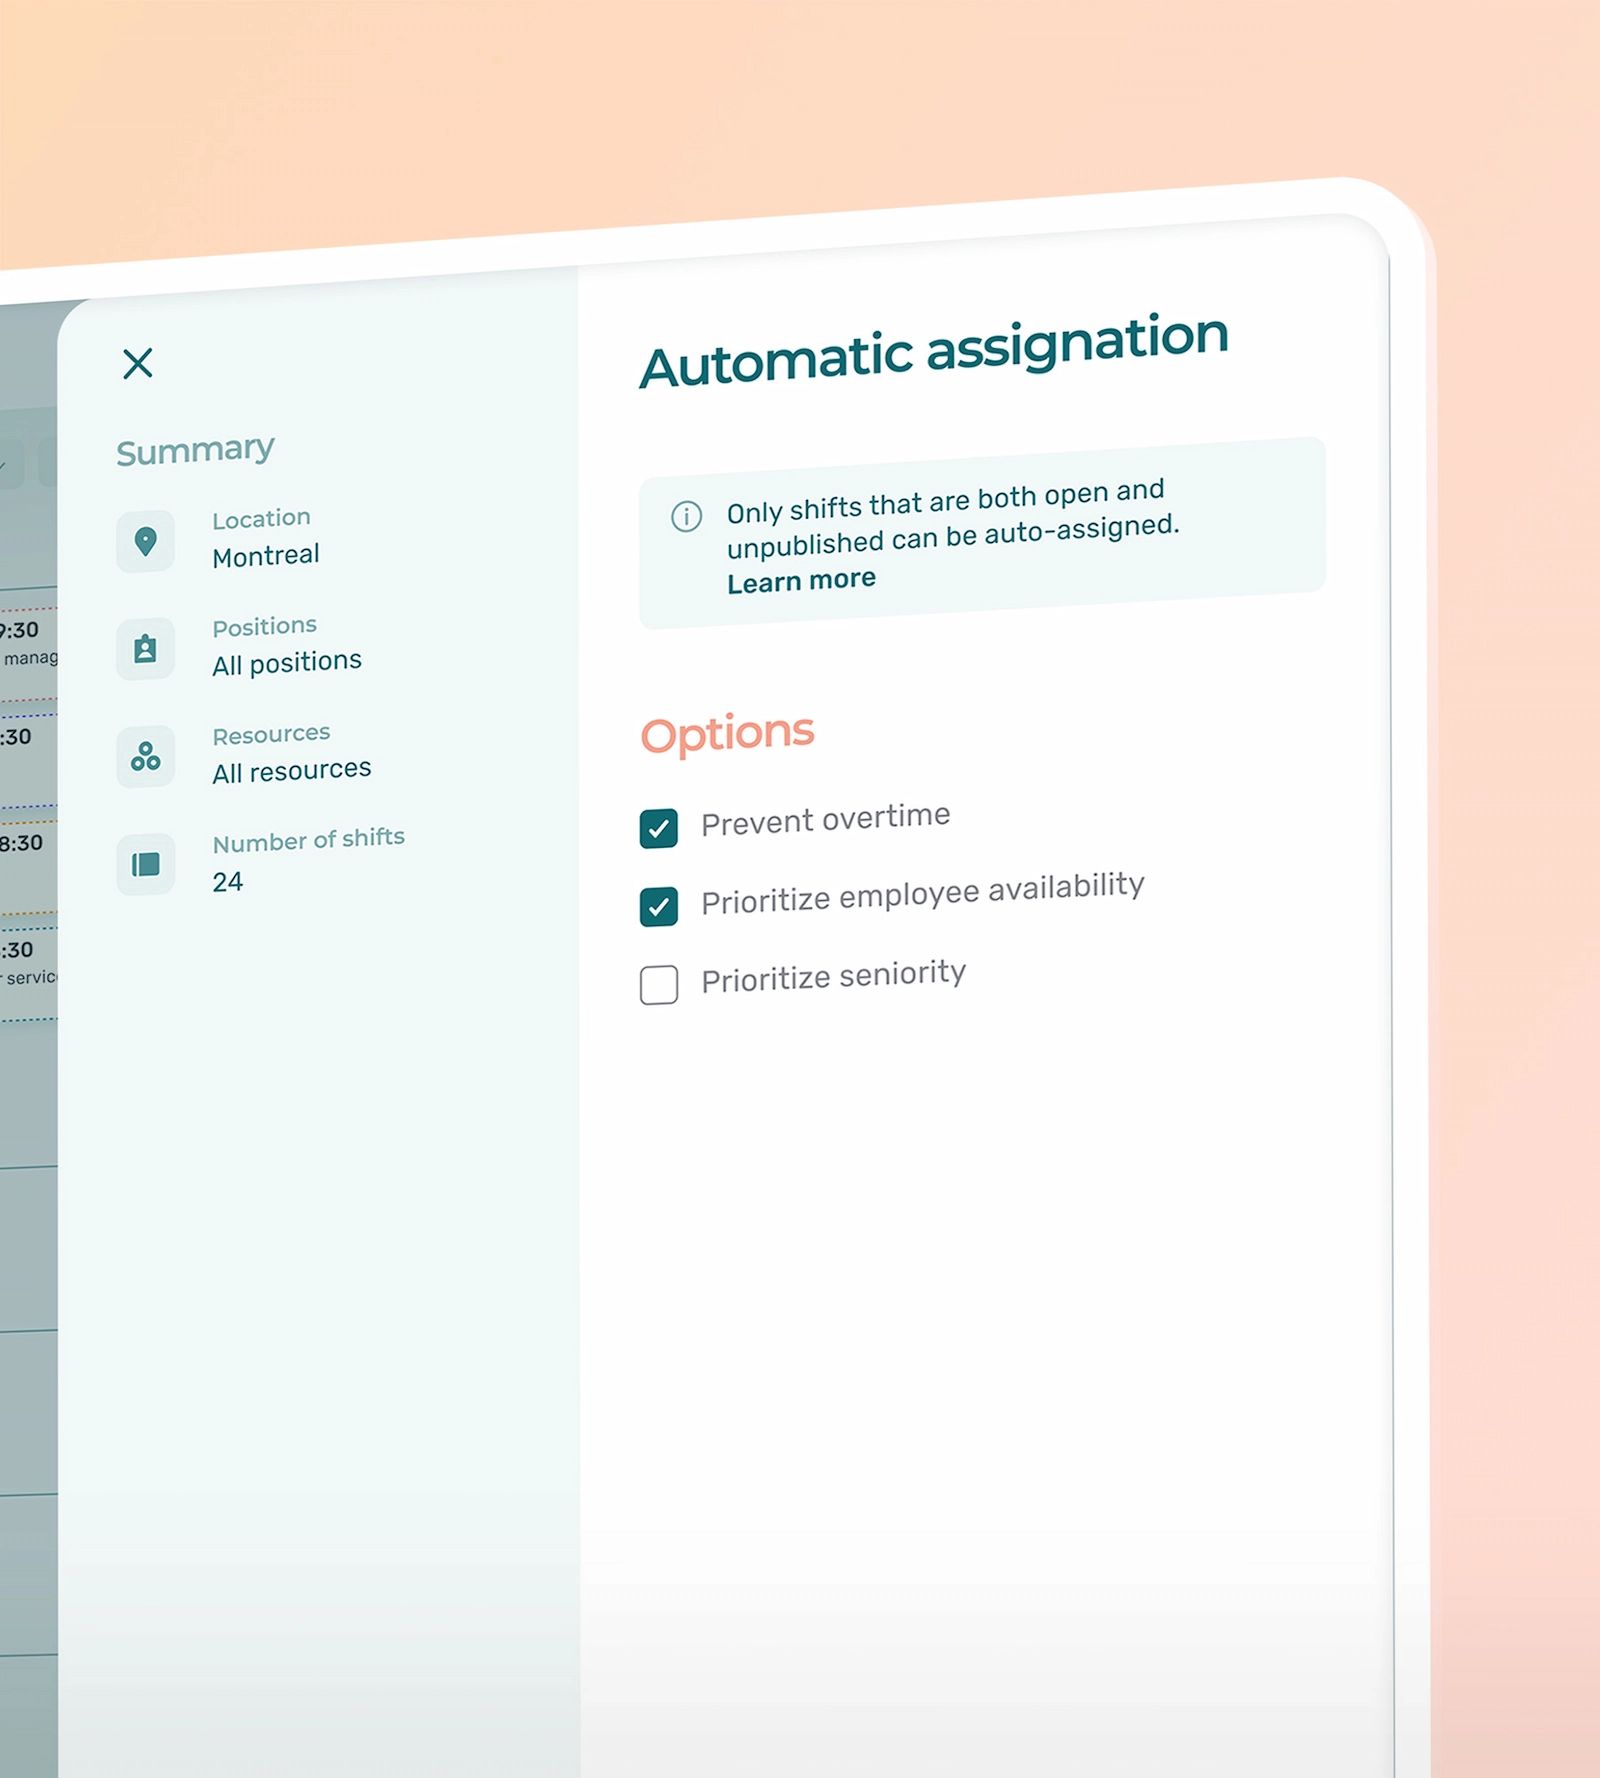Image resolution: width=1600 pixels, height=1778 pixels.
Task: Click the shift count 24
Action: [229, 881]
